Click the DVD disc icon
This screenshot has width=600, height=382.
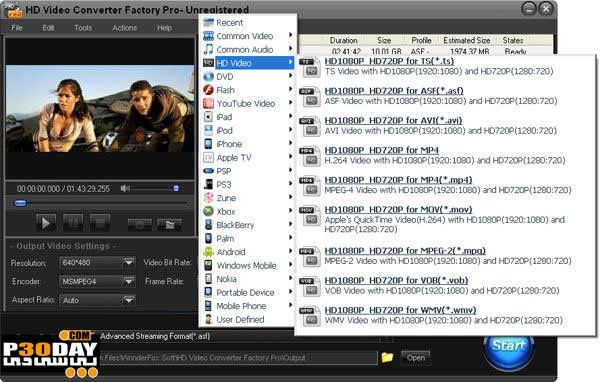[x=208, y=77]
